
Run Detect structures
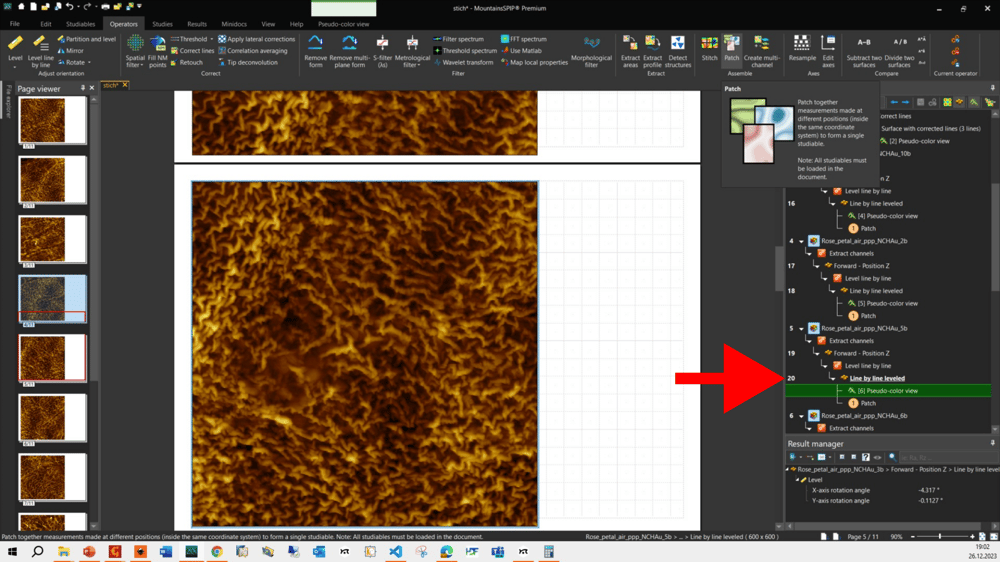(x=677, y=51)
